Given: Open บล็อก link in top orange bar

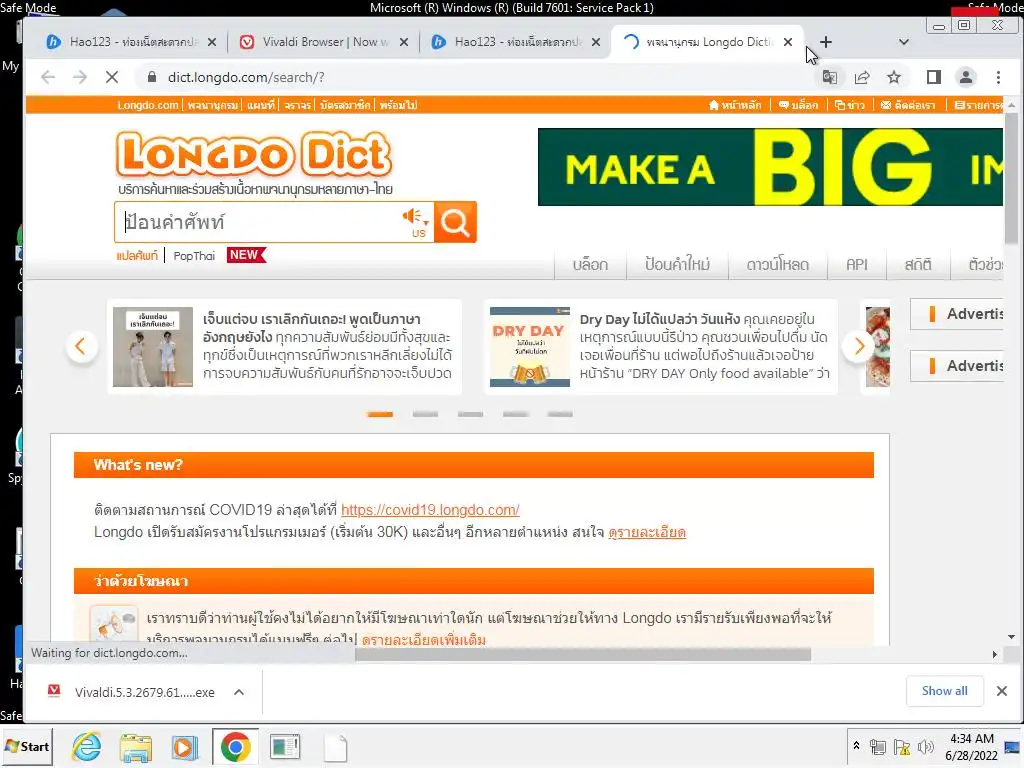Looking at the screenshot, I should 798,105.
